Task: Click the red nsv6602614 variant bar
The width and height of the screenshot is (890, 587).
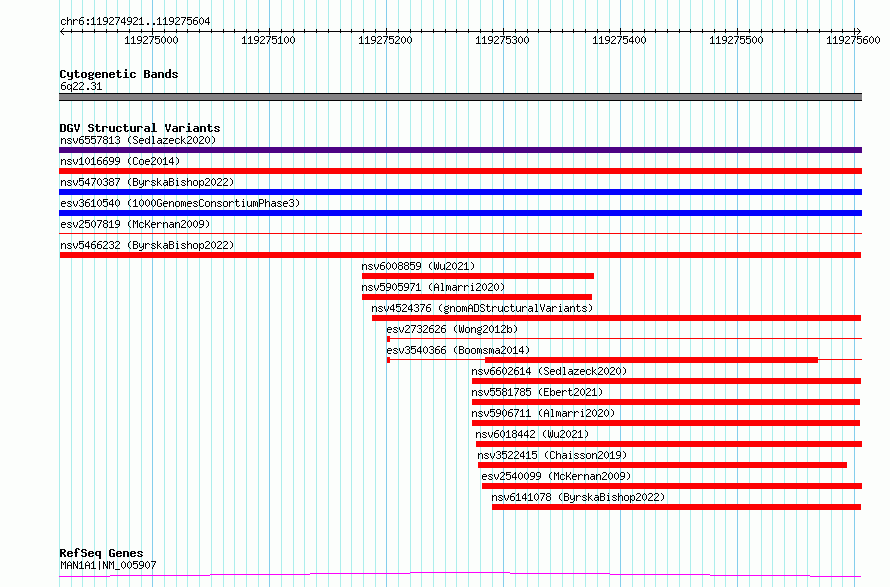Action: (666, 381)
